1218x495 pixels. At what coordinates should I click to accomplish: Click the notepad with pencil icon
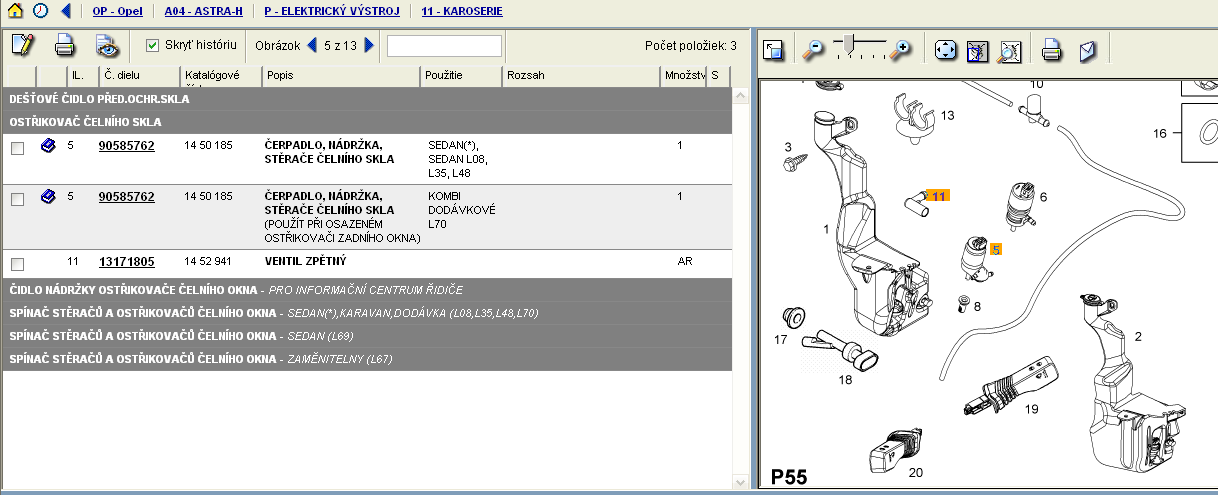[x=22, y=45]
